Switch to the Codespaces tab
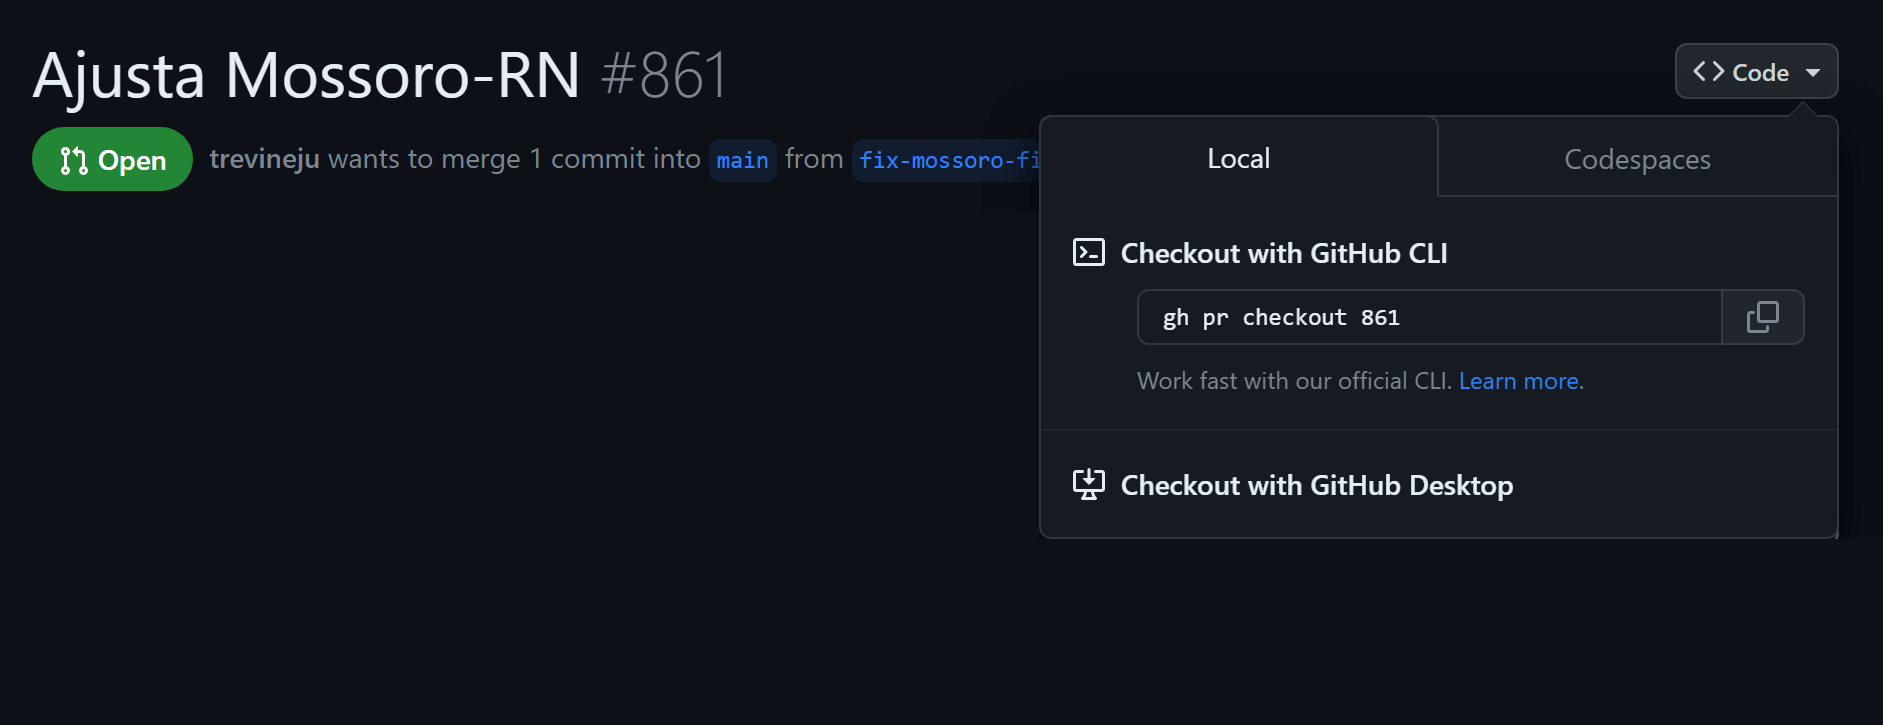1883x725 pixels. click(x=1637, y=159)
